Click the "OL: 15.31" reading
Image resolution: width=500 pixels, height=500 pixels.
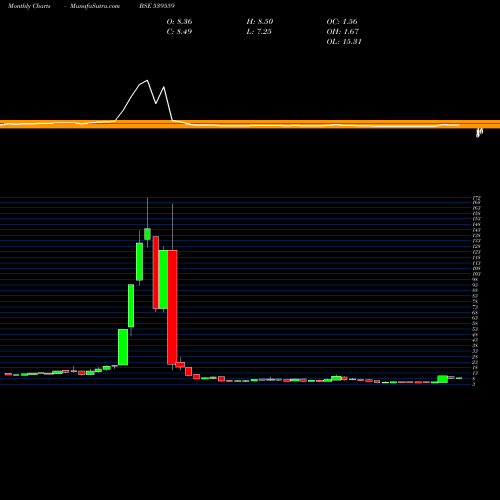[344, 42]
